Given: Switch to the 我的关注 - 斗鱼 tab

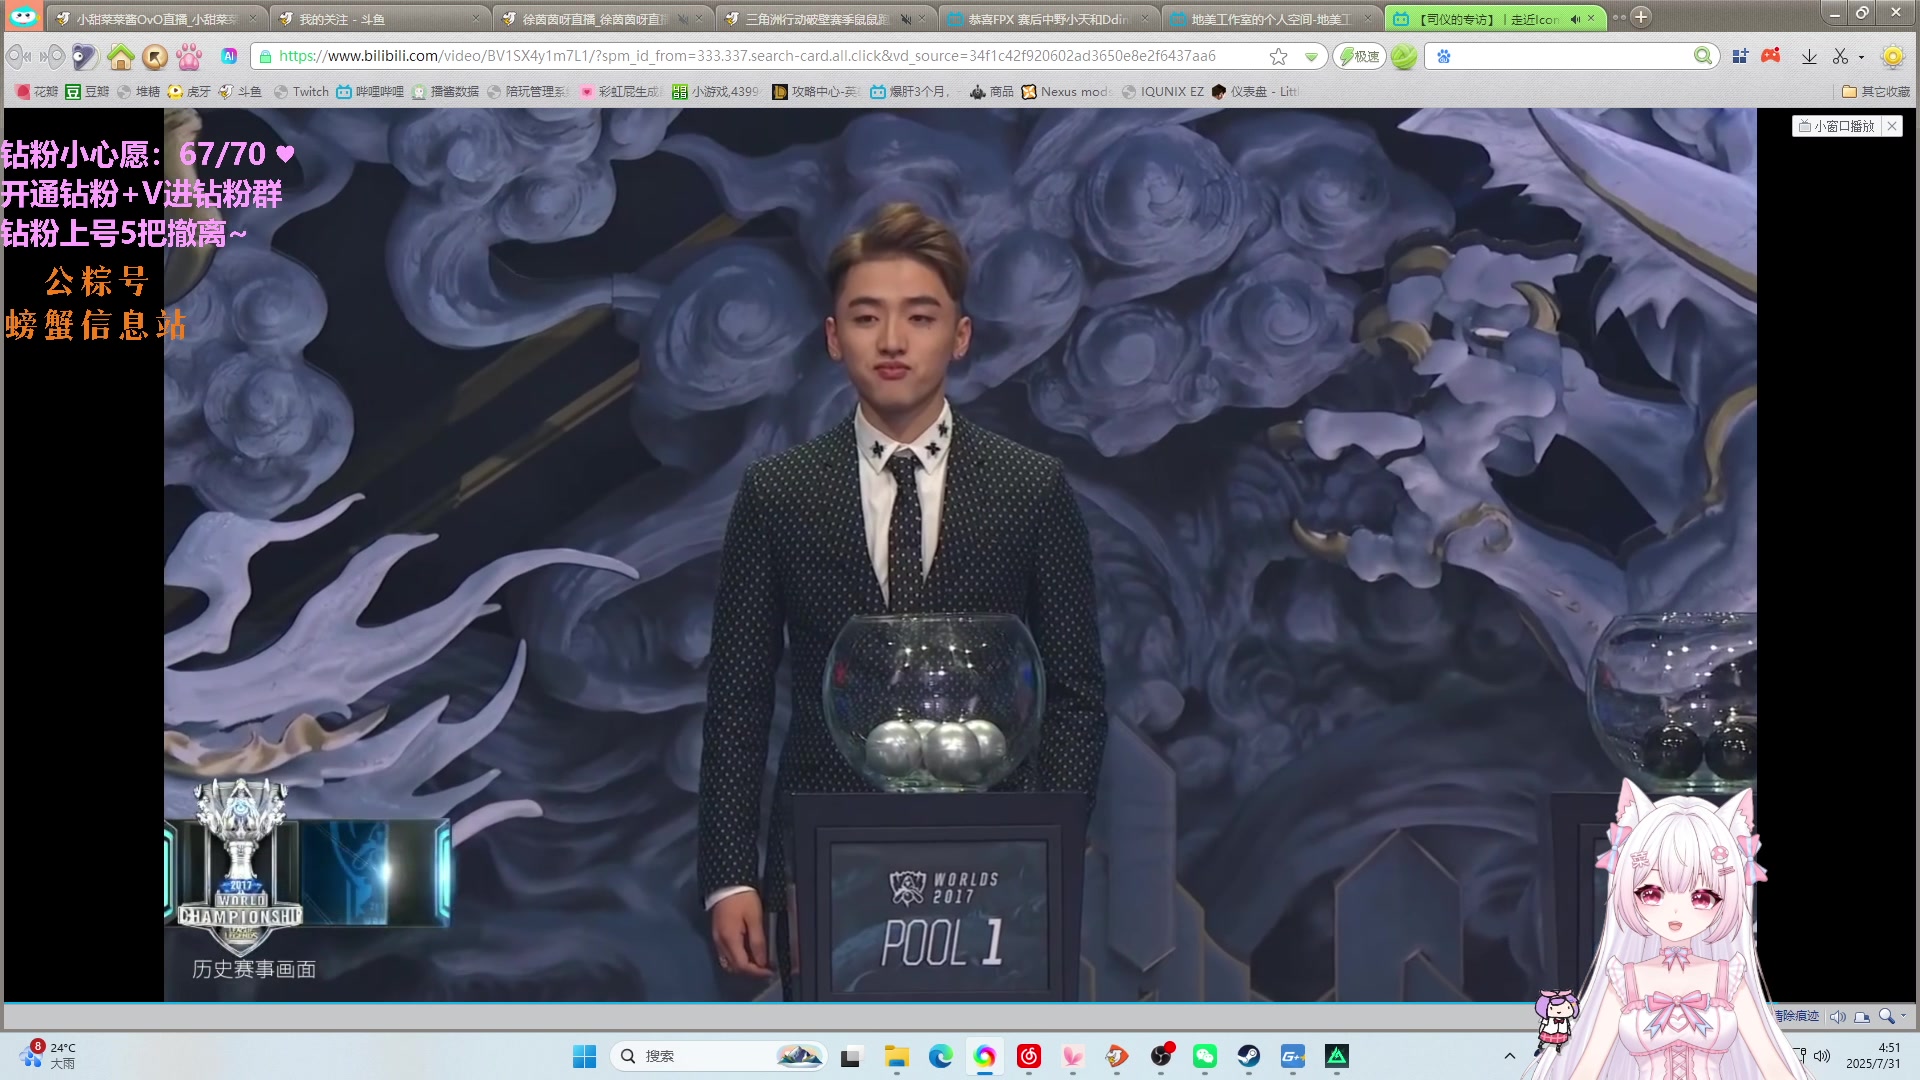Looking at the screenshot, I should [x=378, y=19].
